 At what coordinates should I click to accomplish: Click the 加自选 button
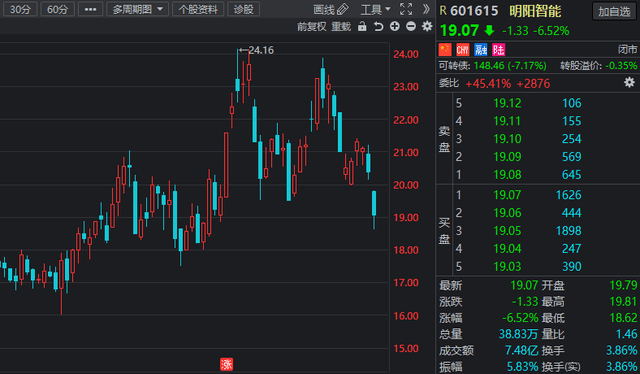click(614, 11)
